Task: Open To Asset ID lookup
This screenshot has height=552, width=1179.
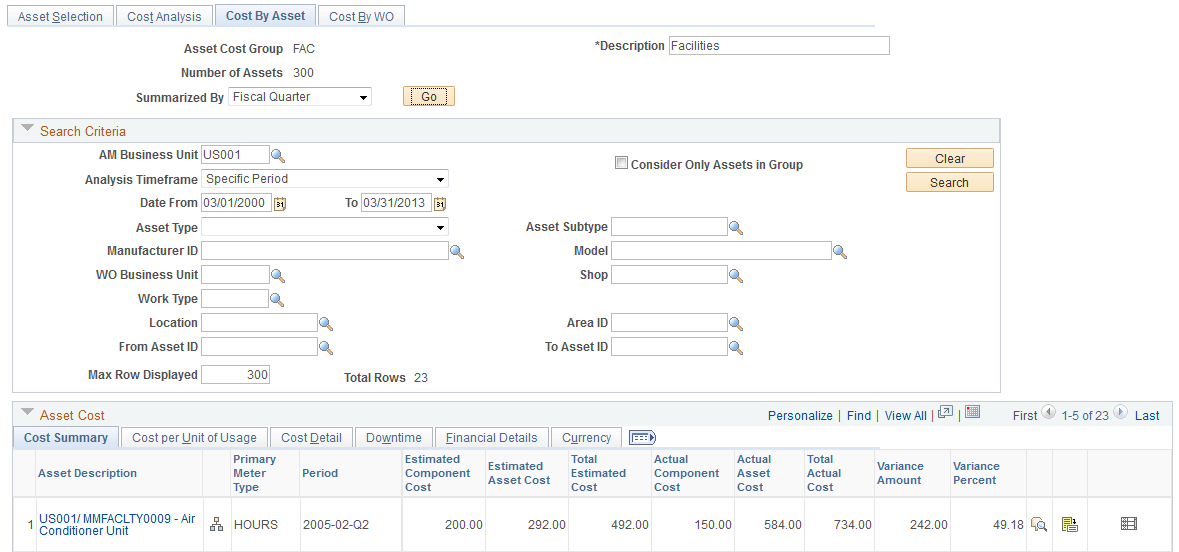Action: pos(736,348)
